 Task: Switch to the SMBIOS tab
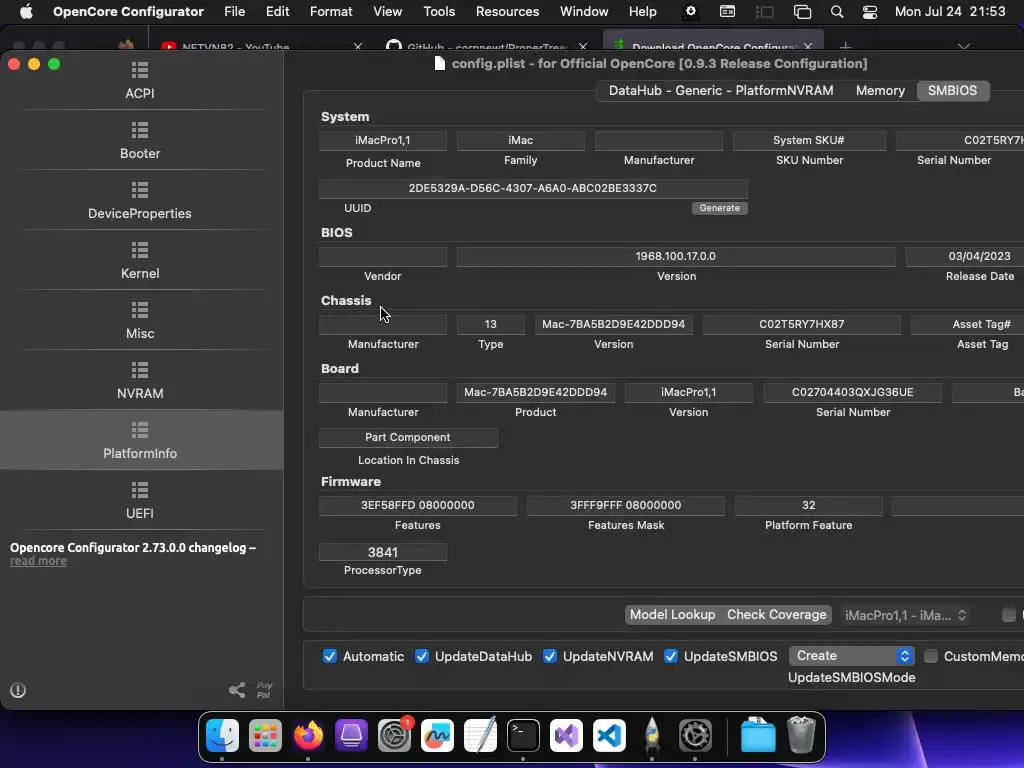click(952, 91)
